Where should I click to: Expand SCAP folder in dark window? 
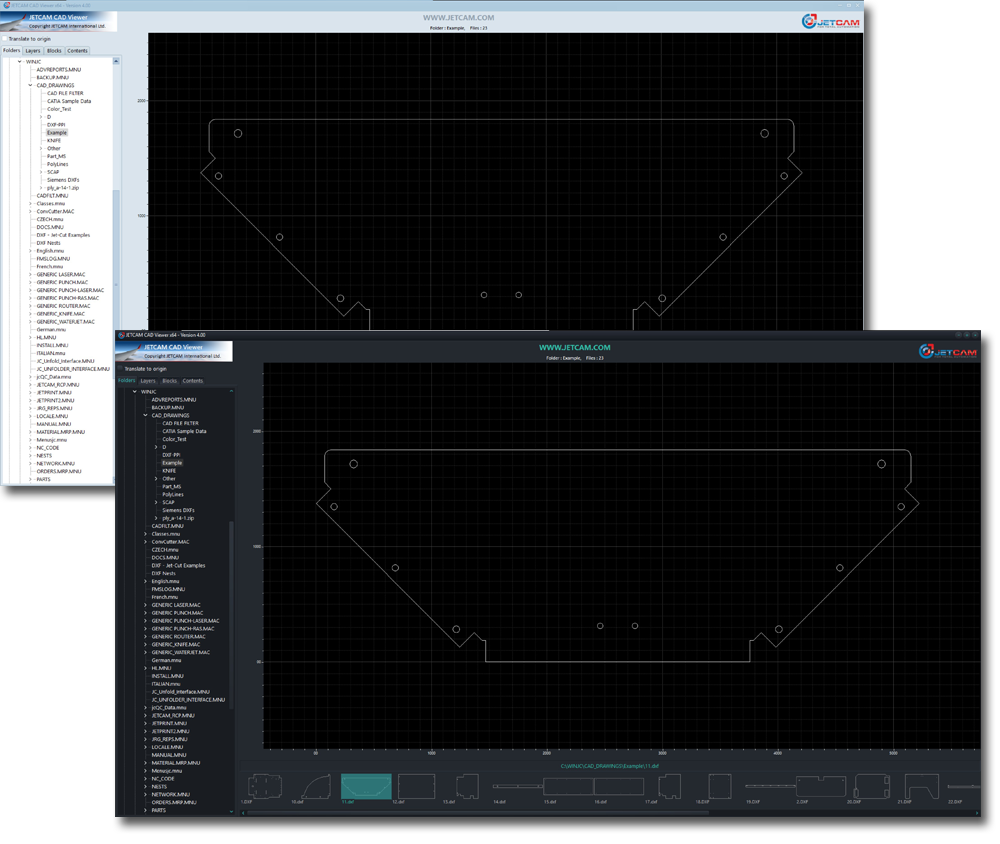click(x=156, y=502)
